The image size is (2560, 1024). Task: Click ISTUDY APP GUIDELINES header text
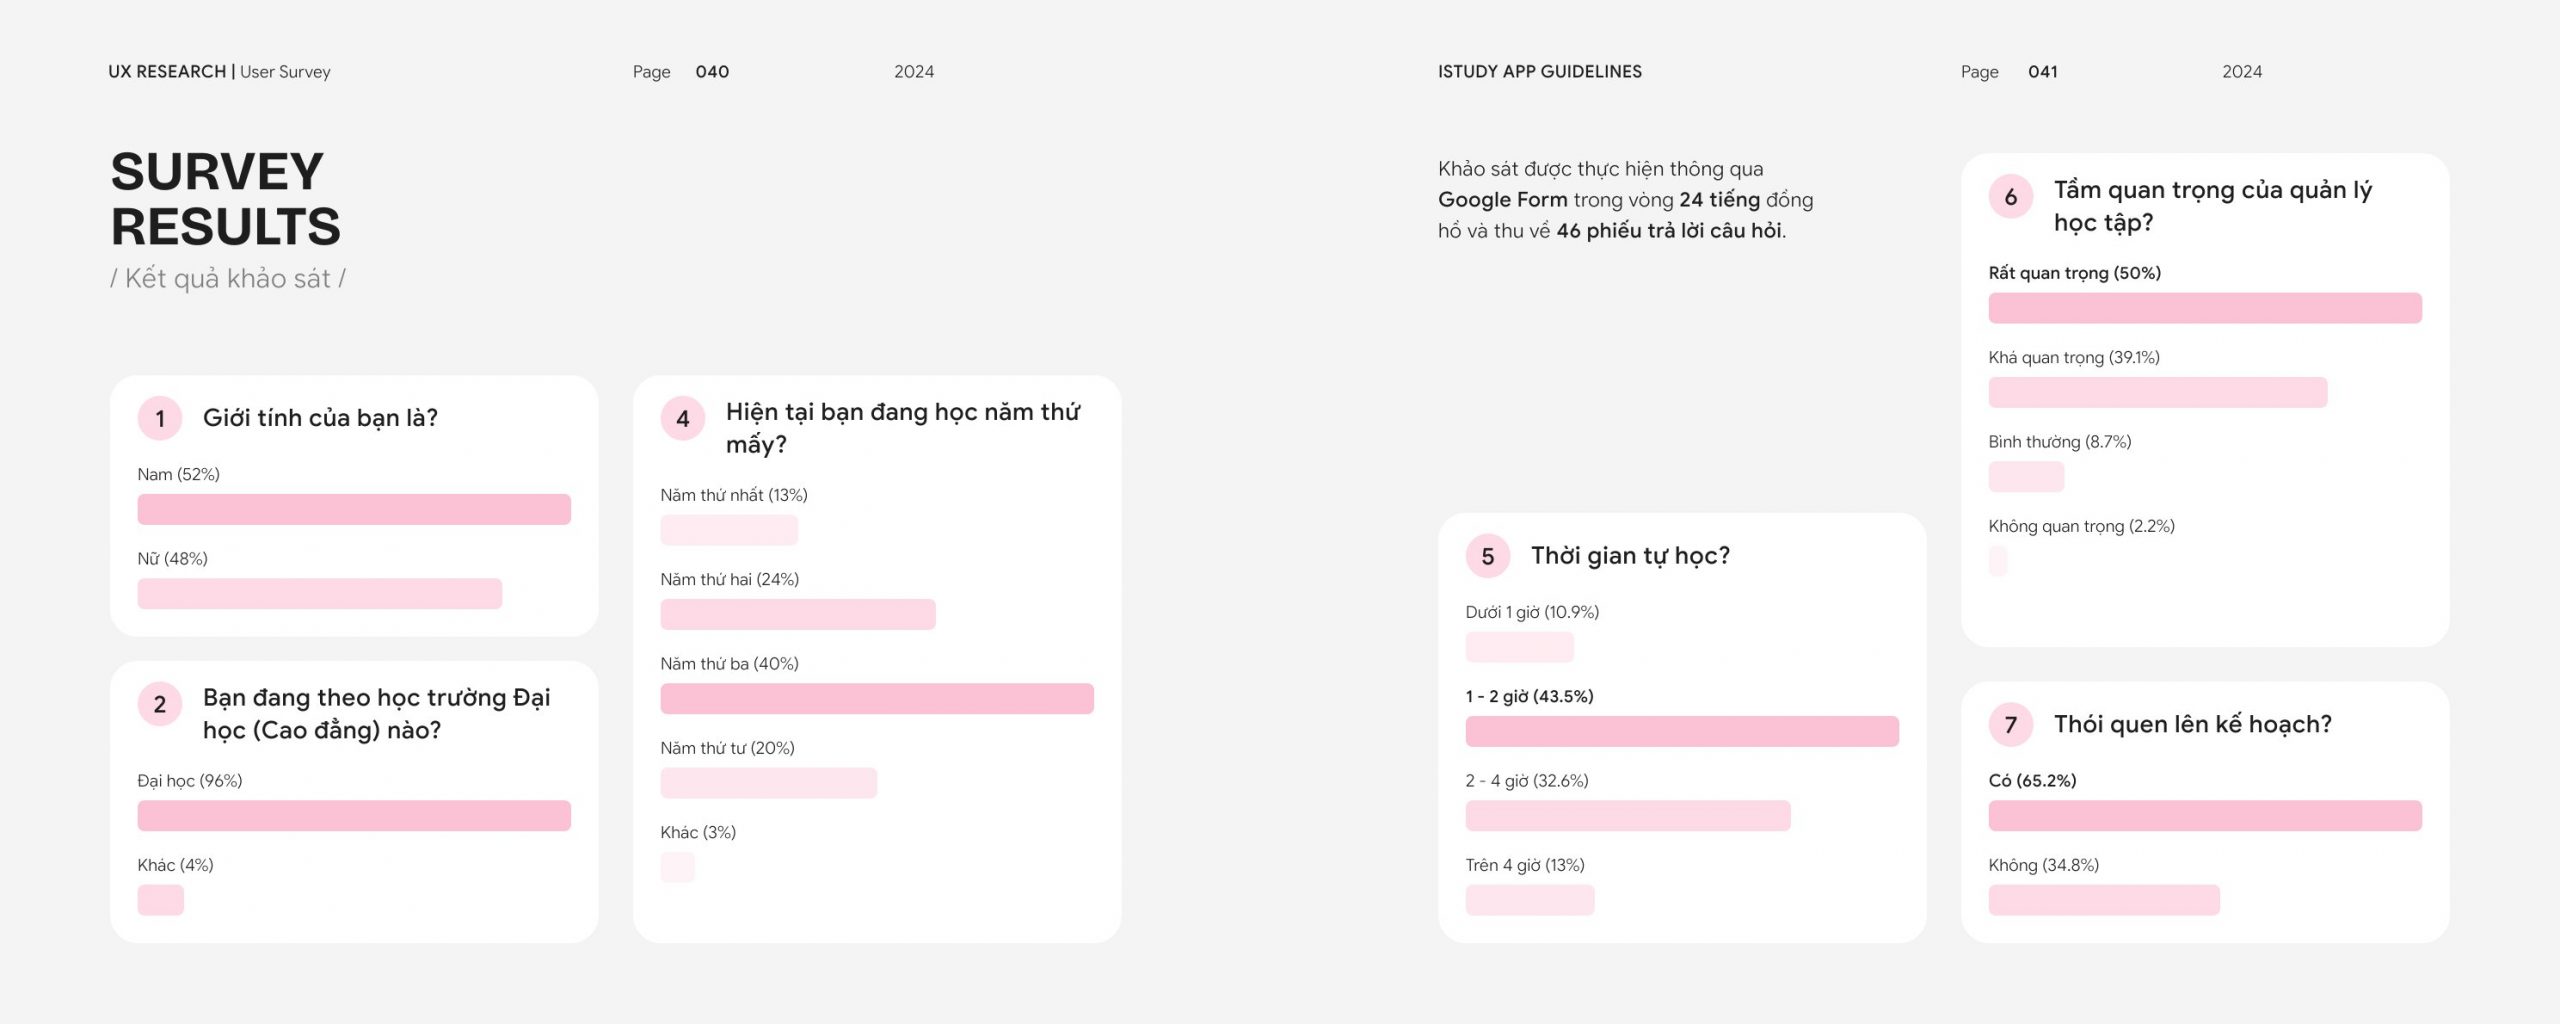tap(1540, 72)
